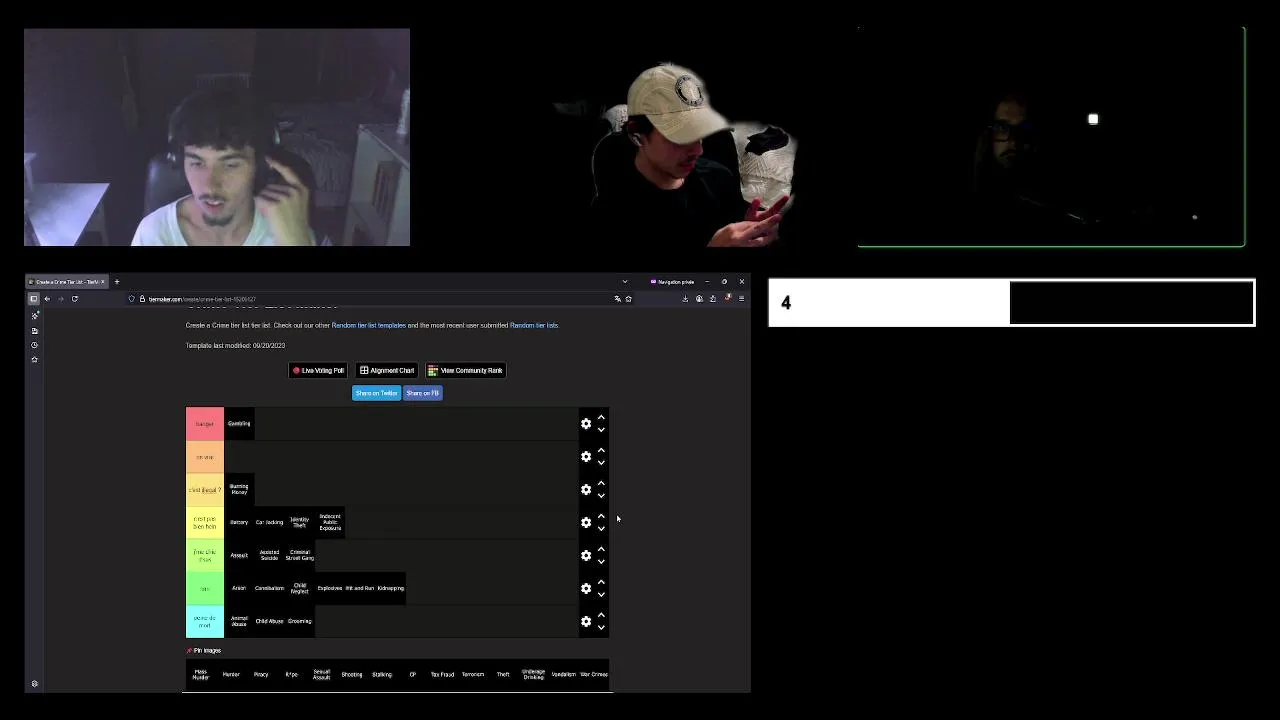Select the Create a Crime Tier List tab
Screen dimensions: 1280x720
pos(67,282)
